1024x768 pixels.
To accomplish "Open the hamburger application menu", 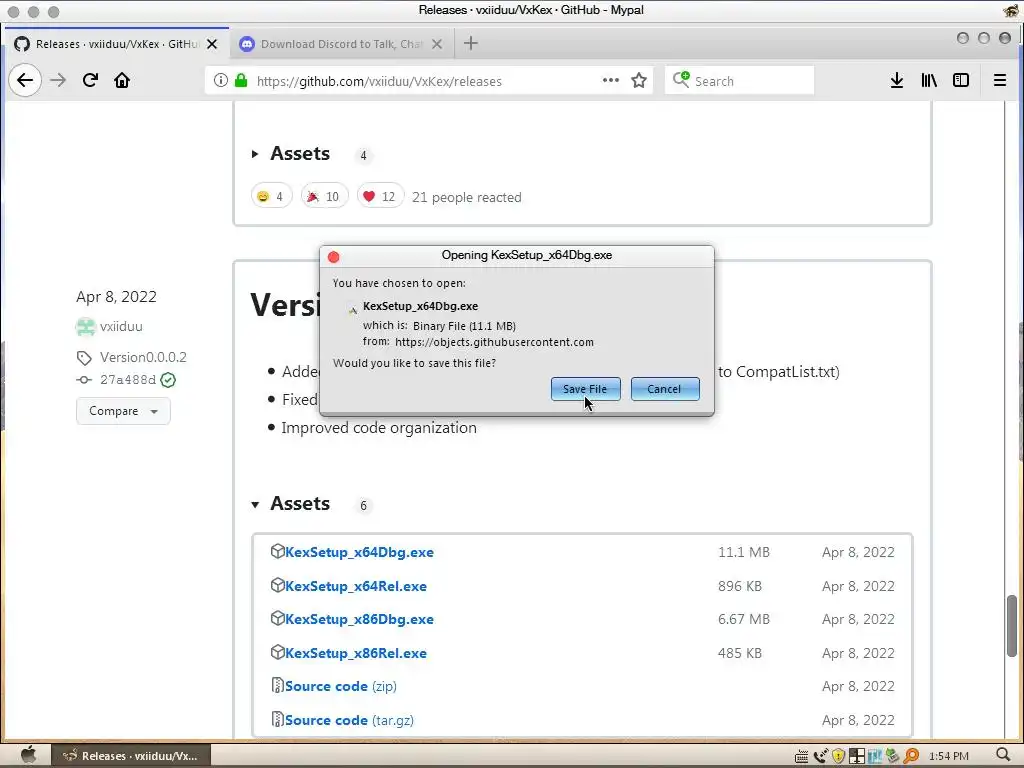I will point(999,80).
